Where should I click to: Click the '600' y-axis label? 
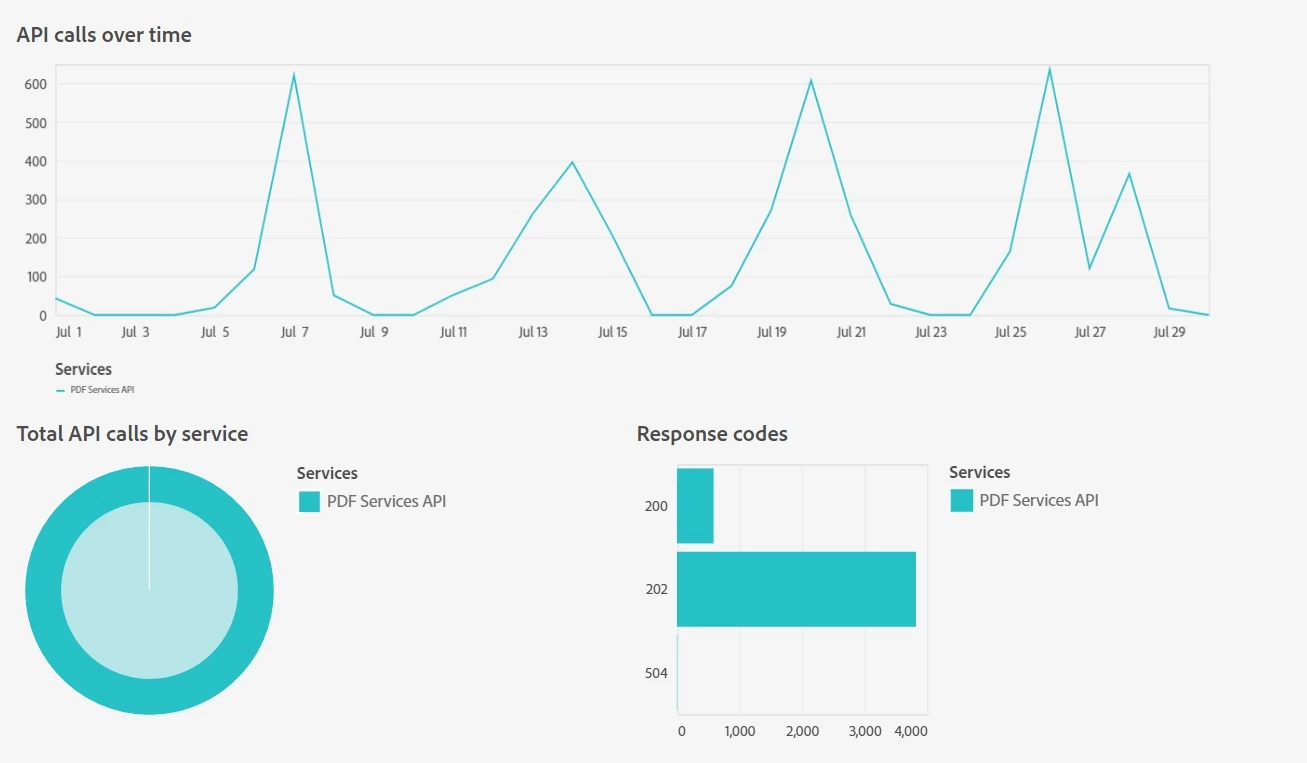(x=36, y=84)
